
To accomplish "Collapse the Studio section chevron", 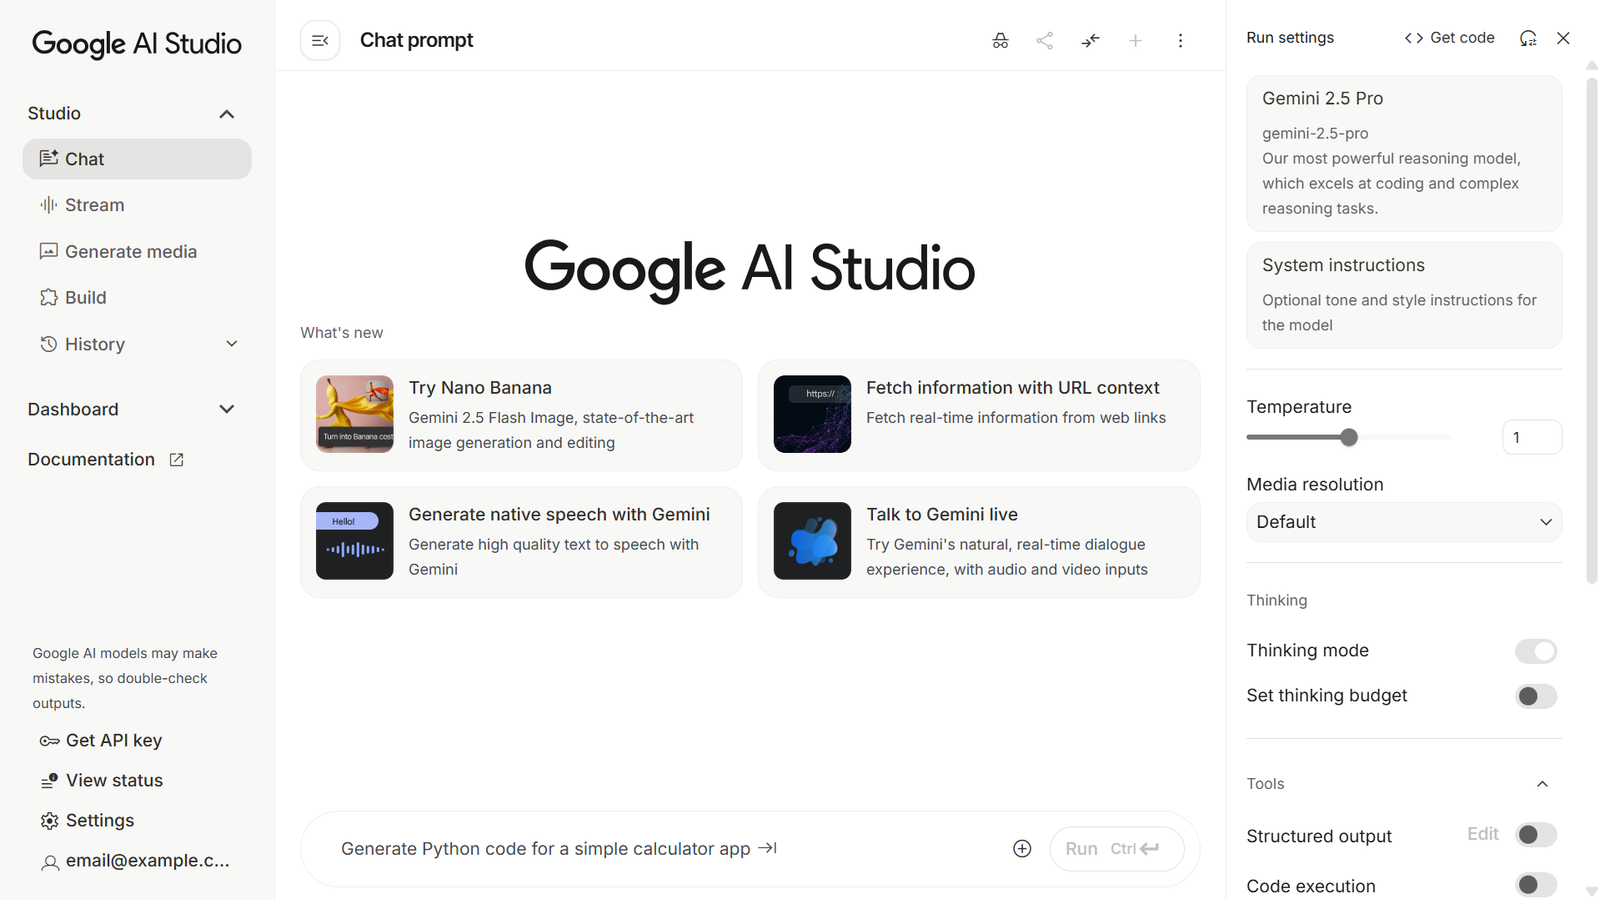I will pyautogui.click(x=227, y=114).
